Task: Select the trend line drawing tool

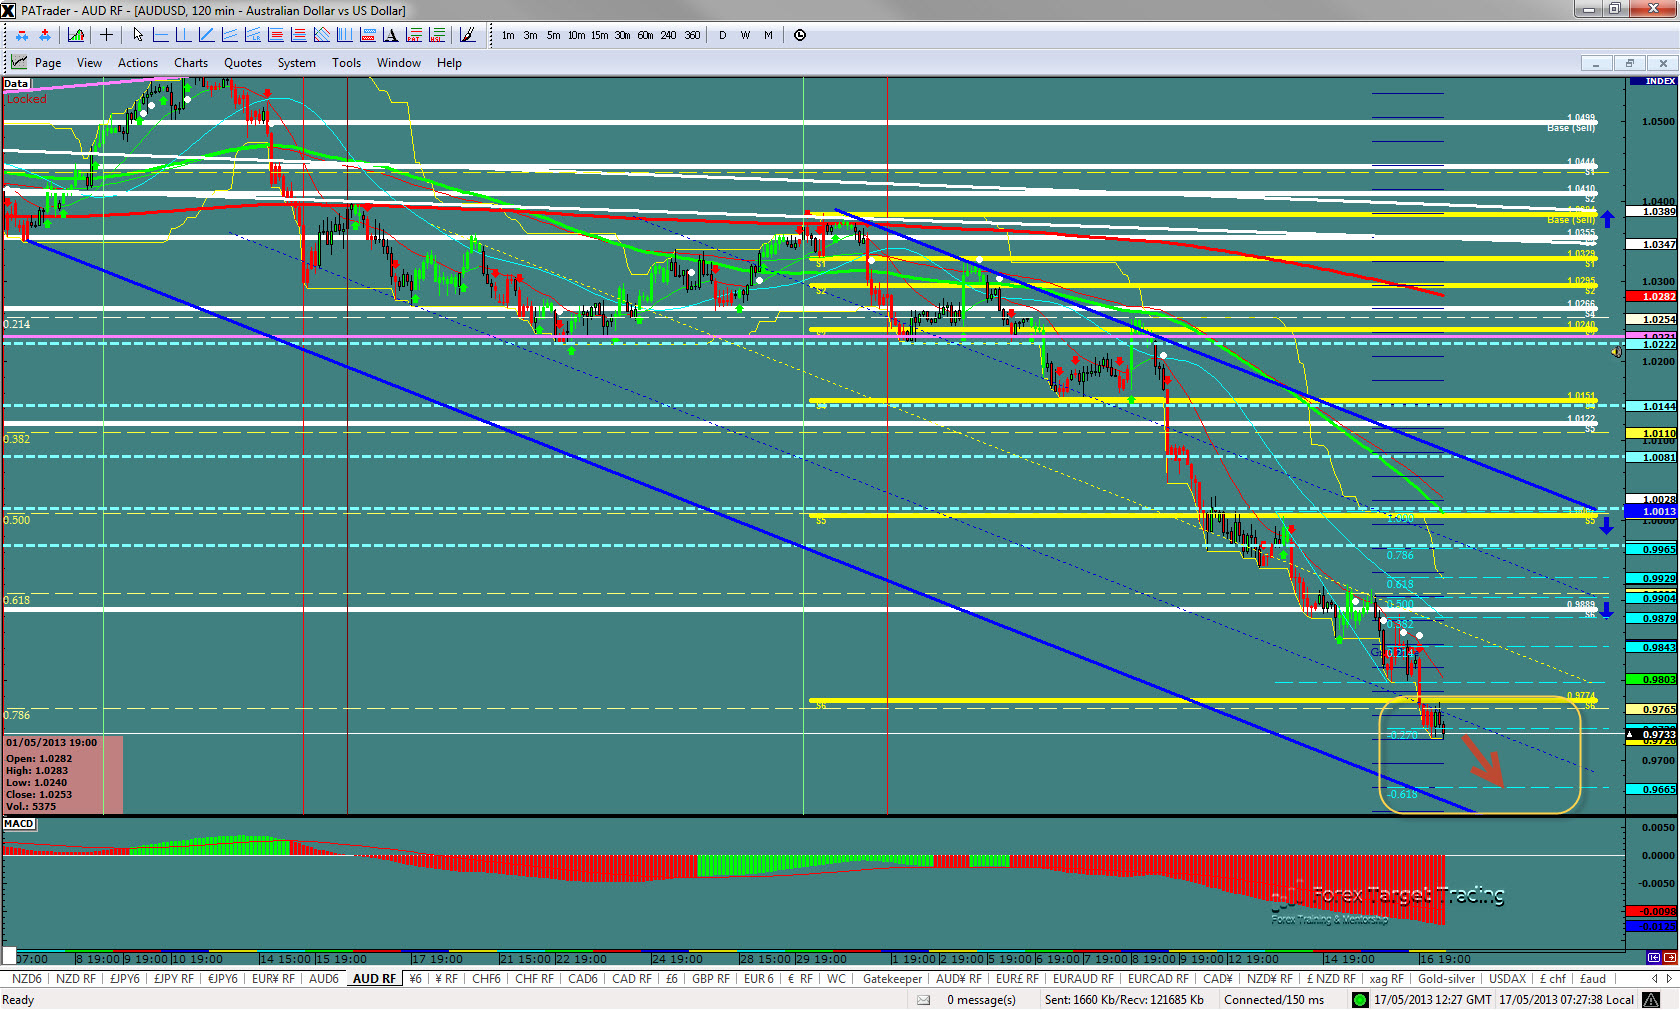Action: point(206,35)
